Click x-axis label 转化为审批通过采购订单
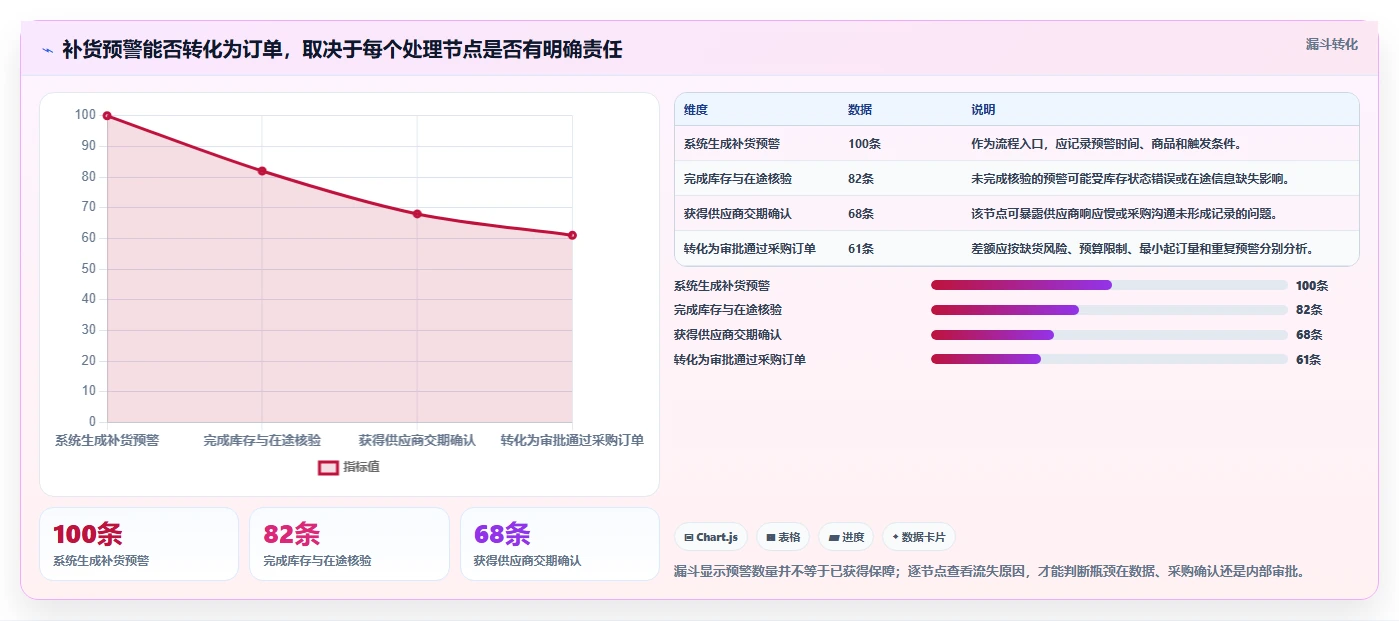The width and height of the screenshot is (1399, 621). pyautogui.click(x=572, y=440)
